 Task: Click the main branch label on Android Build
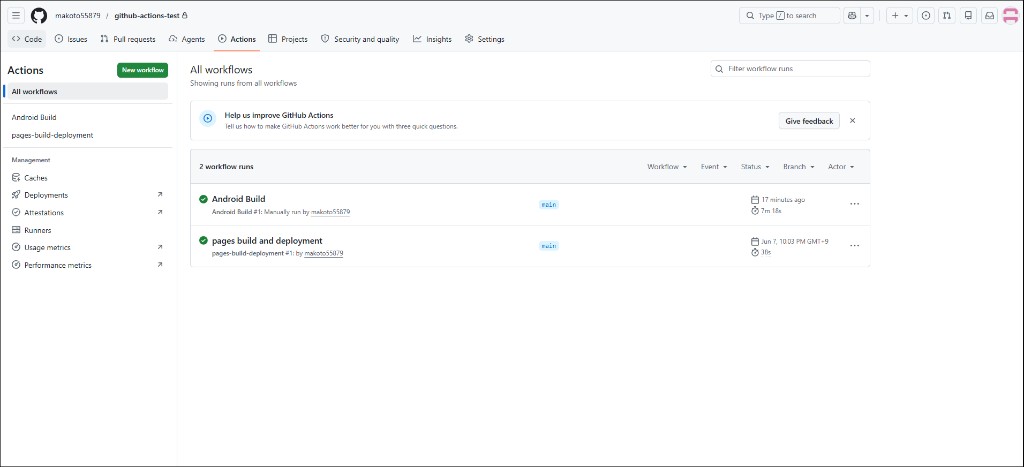pos(549,204)
